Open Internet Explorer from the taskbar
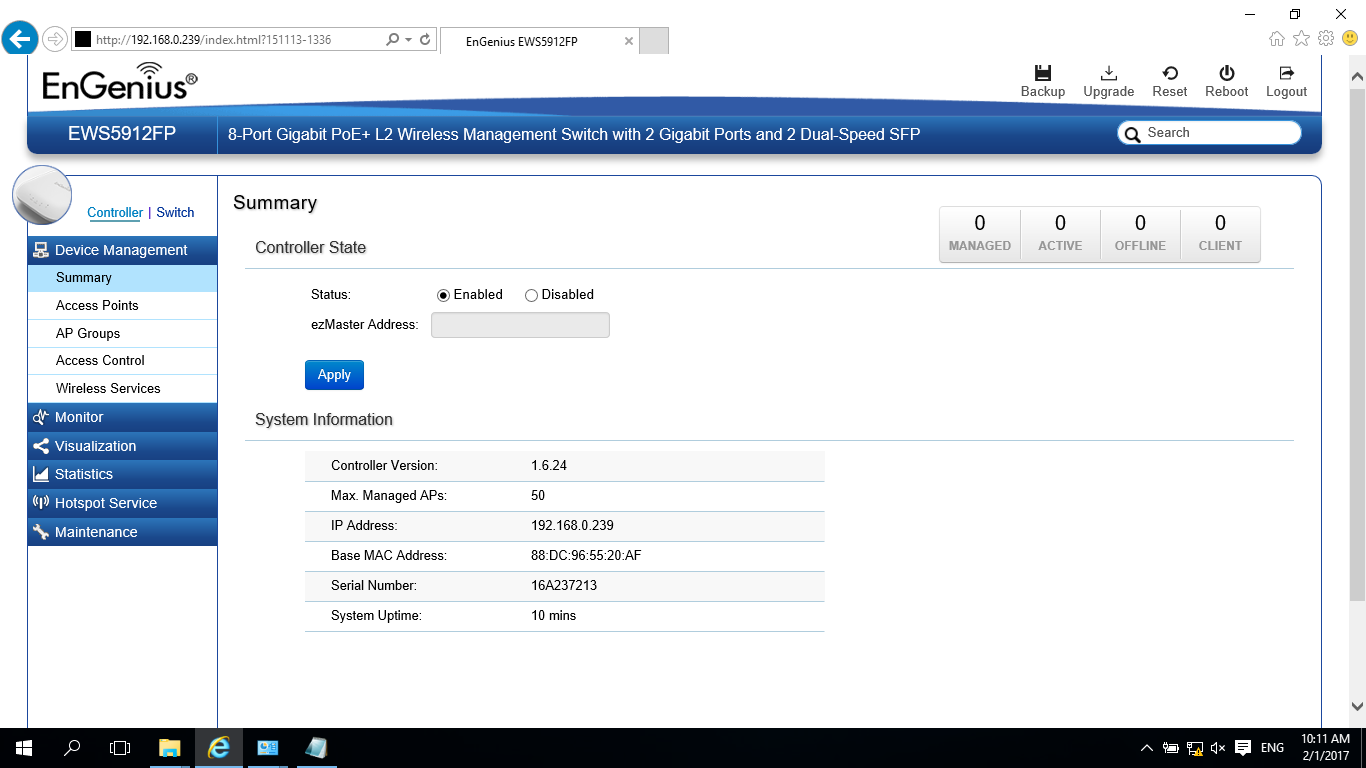1366x768 pixels. (x=218, y=748)
